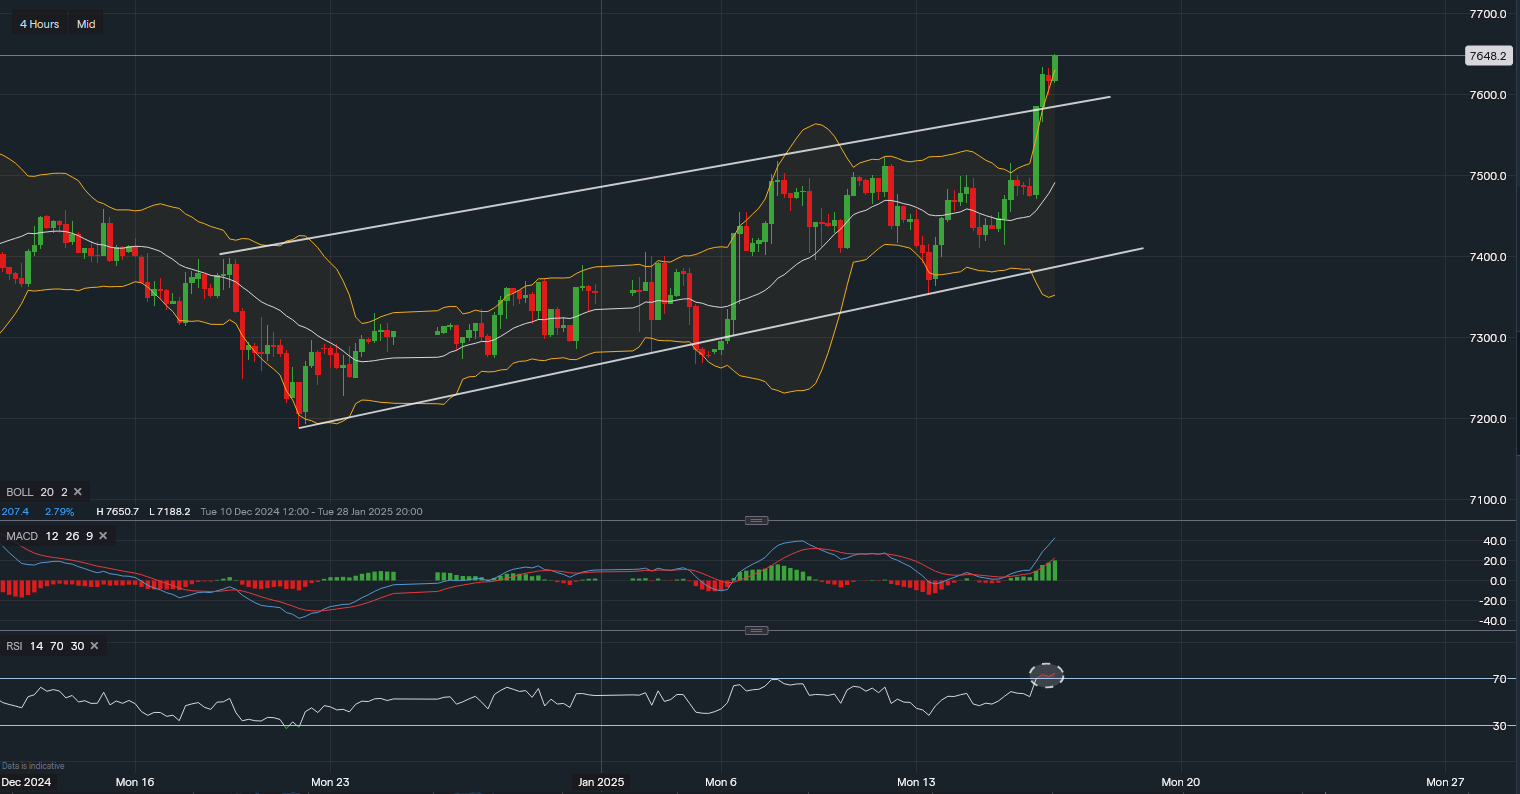
Task: Open the 4 Hours timeframe dropdown
Action: click(x=39, y=24)
